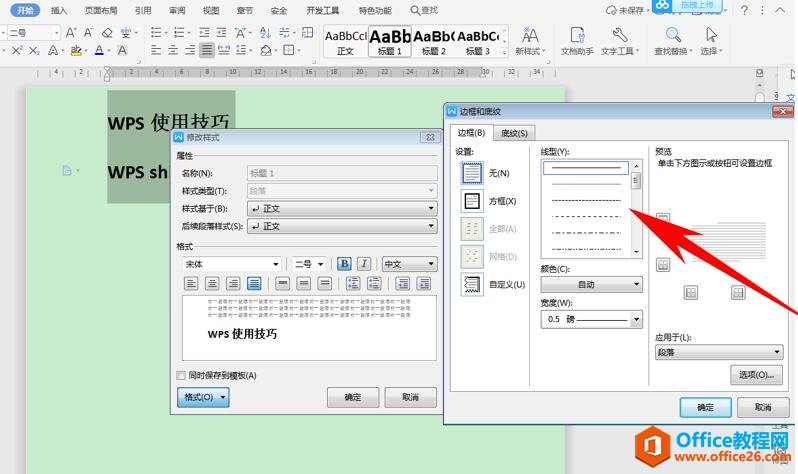Viewport: 798px width, 474px height.
Task: Cancel the Borders and Shading dialog
Action: pyautogui.click(x=763, y=407)
